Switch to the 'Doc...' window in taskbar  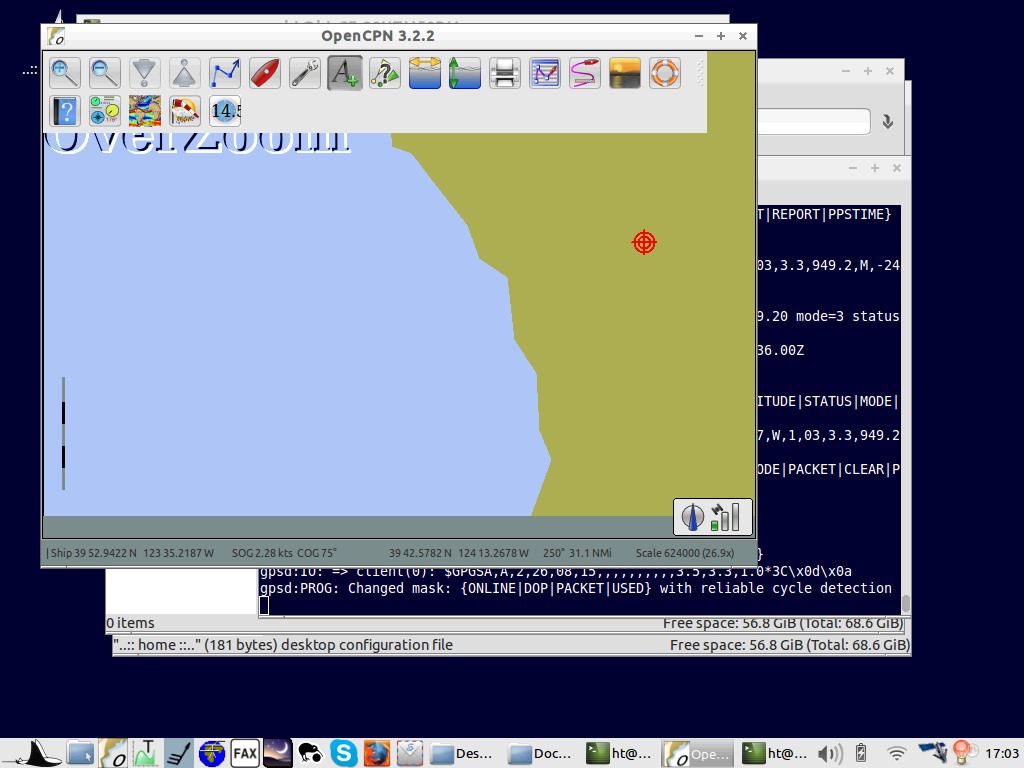[x=538, y=753]
